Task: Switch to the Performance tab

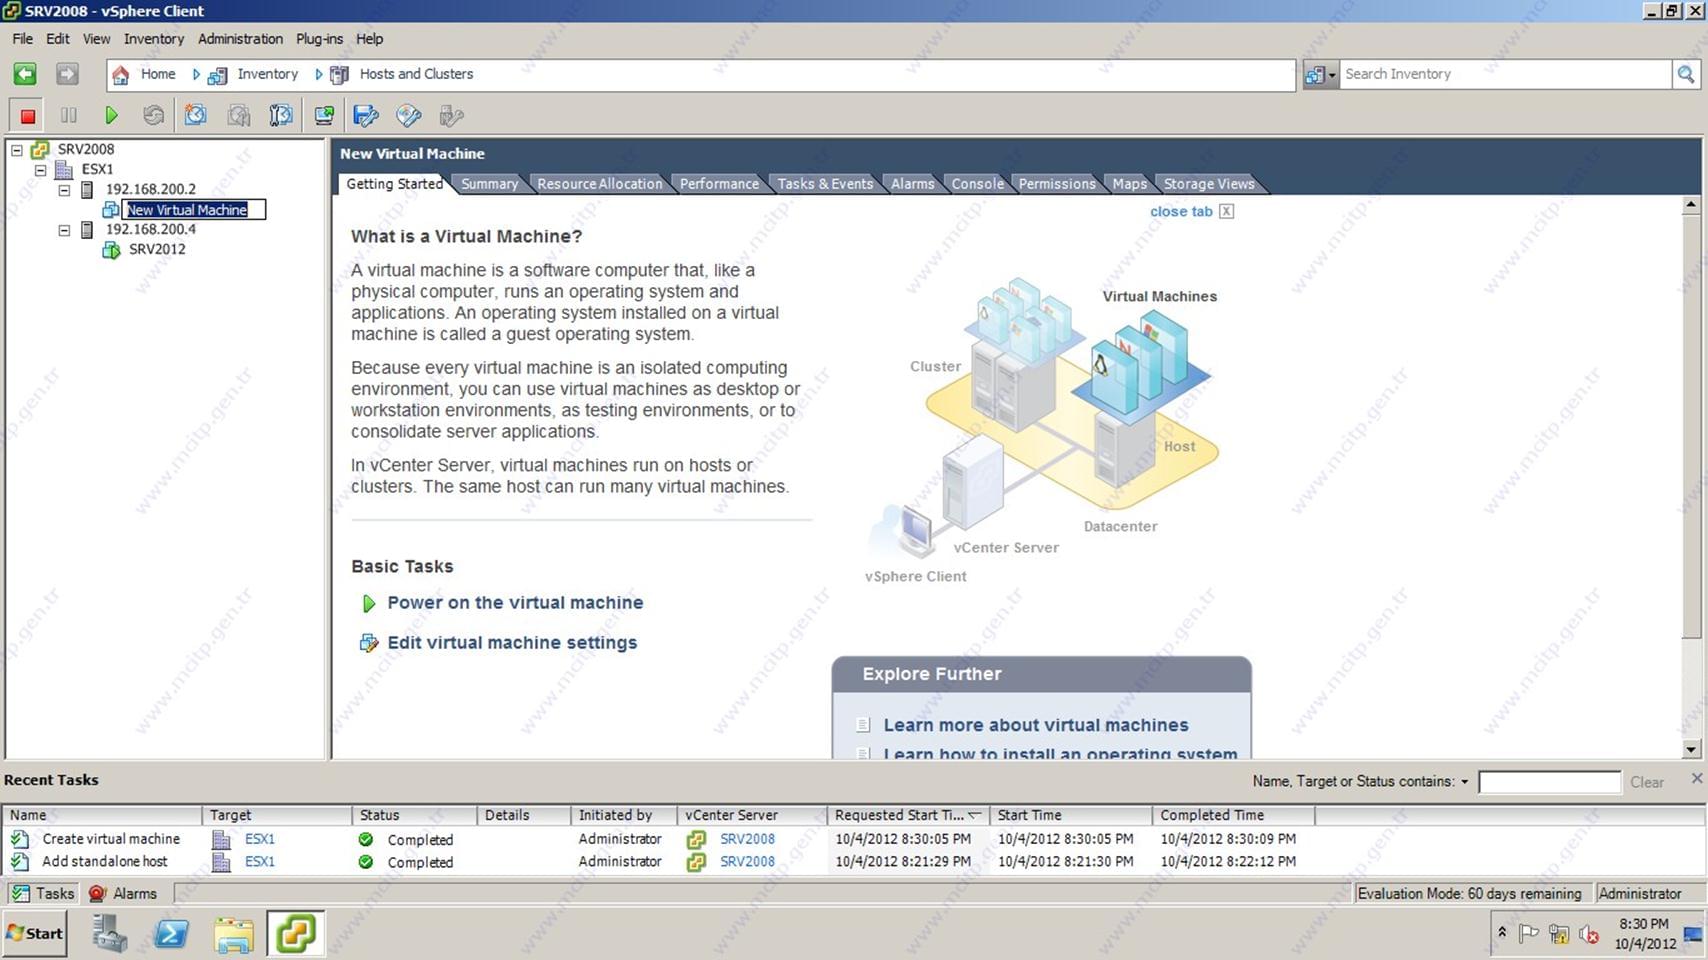Action: (719, 184)
